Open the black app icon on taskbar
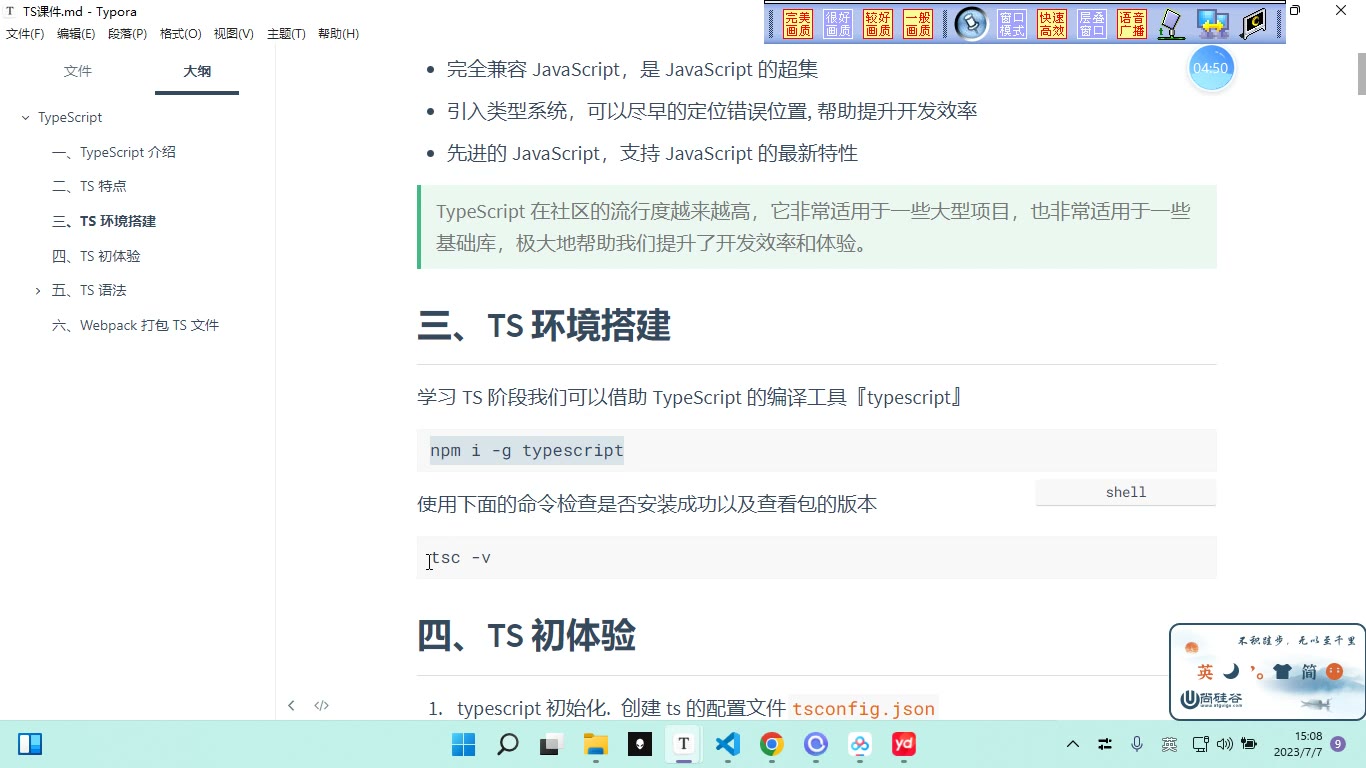This screenshot has height=768, width=1366. (640, 744)
